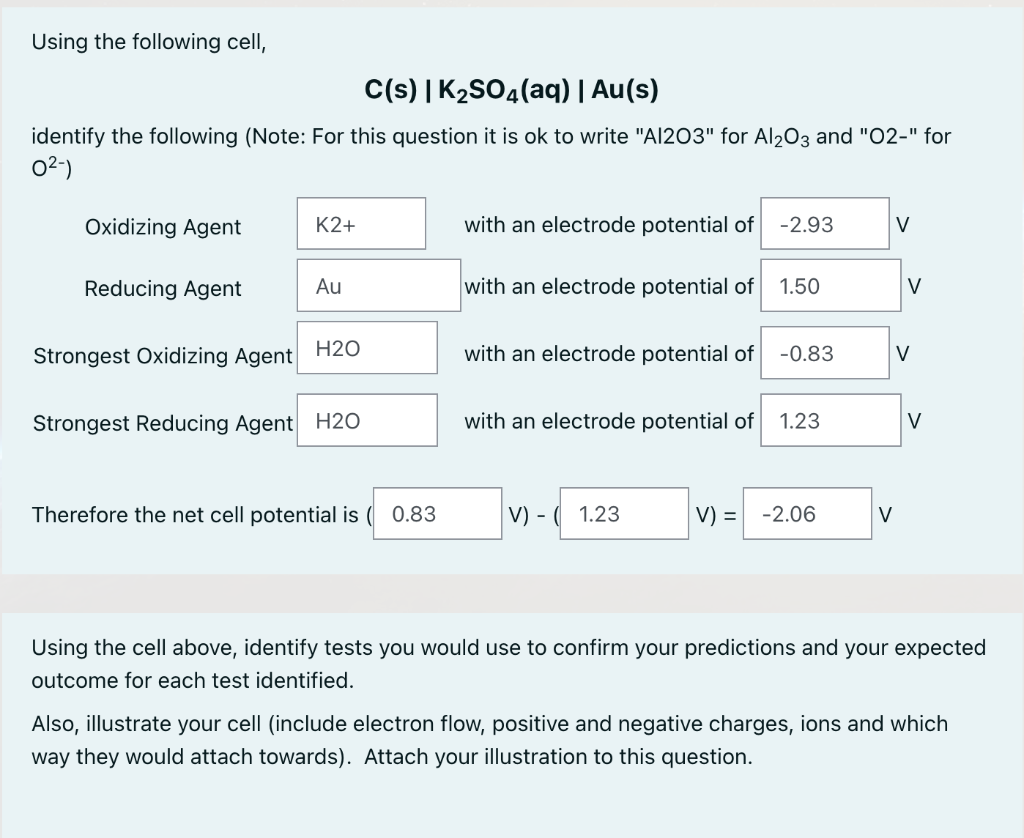
Task: Select the illustration instructions paragraph
Action: point(489,740)
